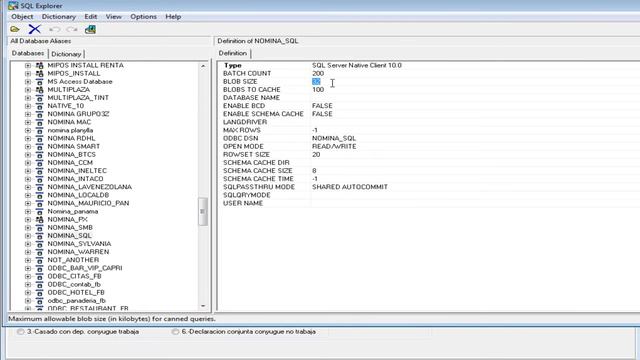
Task: Expand the nomina planylla tree node
Action: point(28,130)
